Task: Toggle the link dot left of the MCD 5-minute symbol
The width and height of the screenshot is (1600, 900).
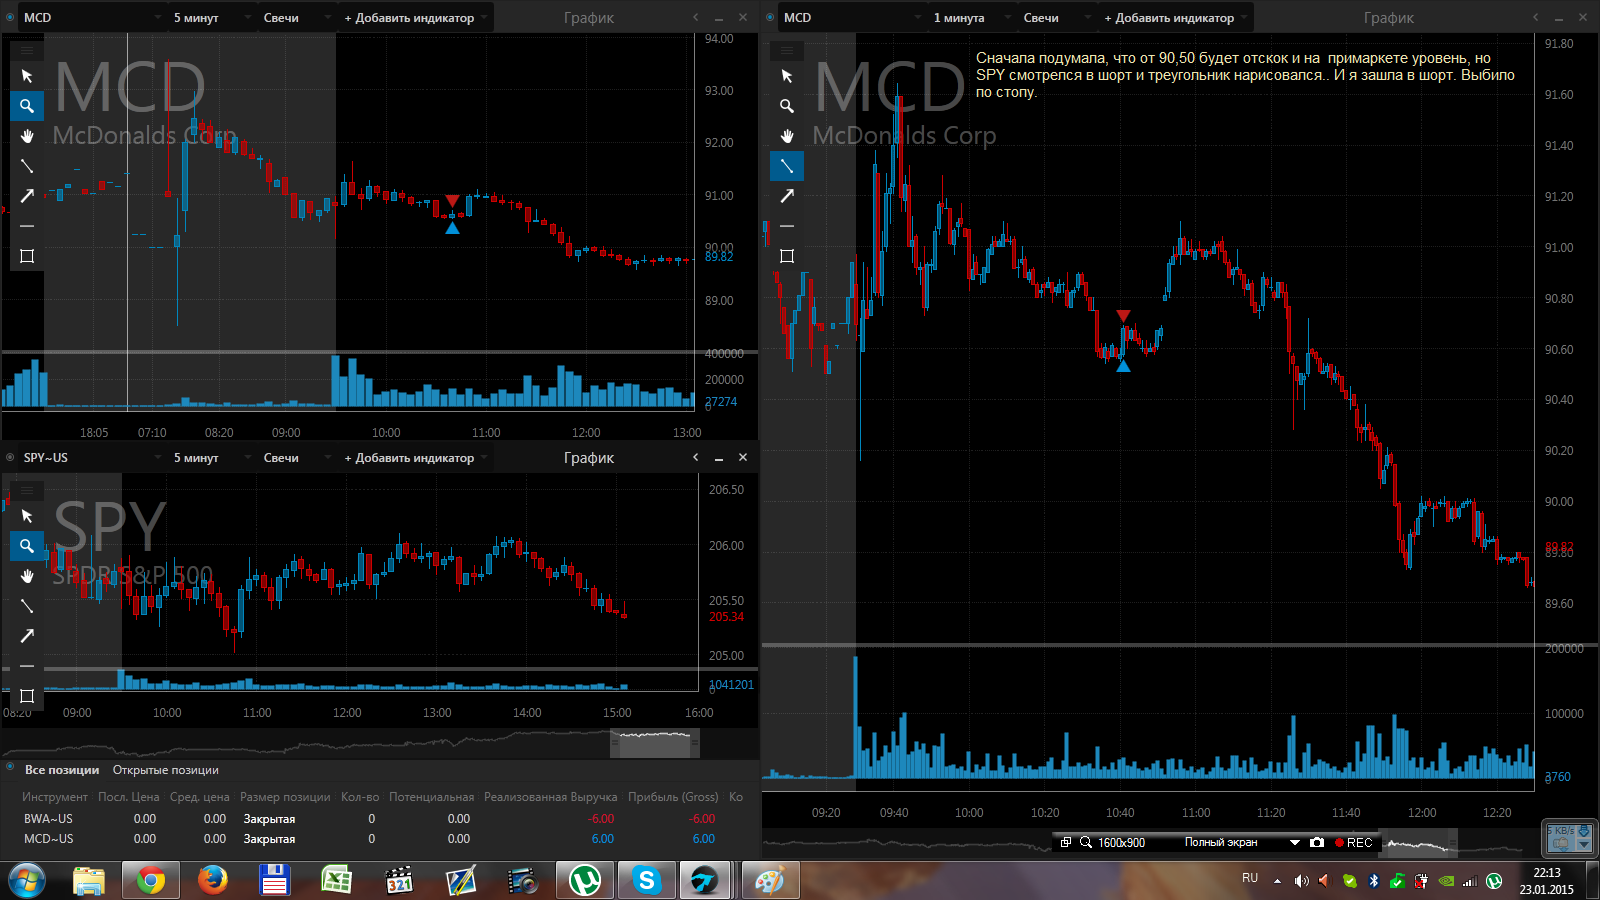Action: point(10,17)
